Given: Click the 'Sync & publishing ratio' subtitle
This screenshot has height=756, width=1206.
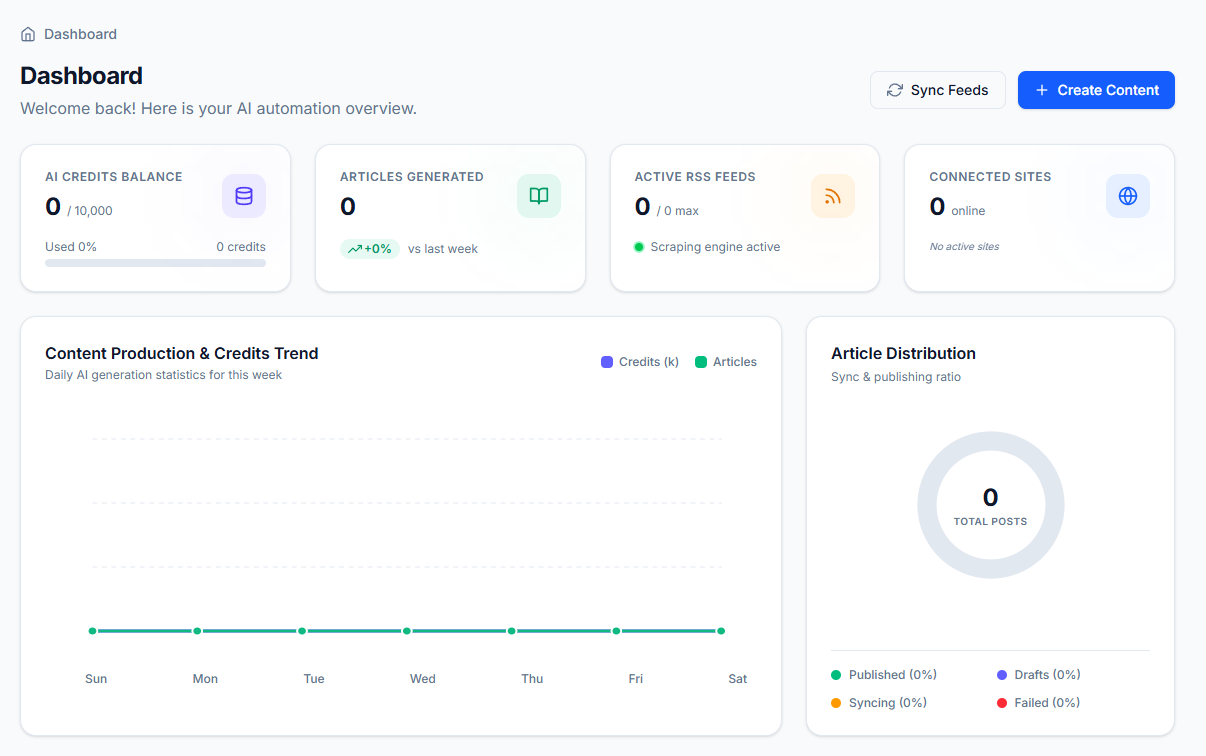Looking at the screenshot, I should (896, 377).
